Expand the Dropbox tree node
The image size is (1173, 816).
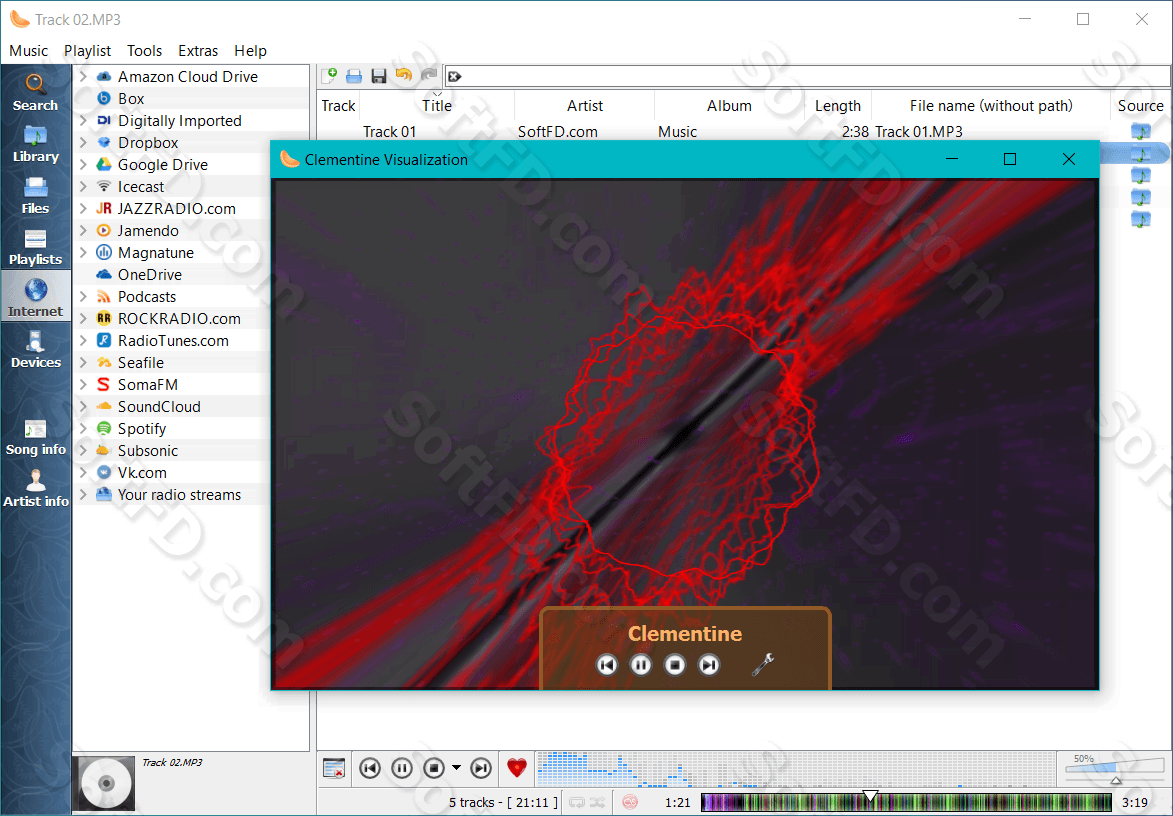click(84, 142)
